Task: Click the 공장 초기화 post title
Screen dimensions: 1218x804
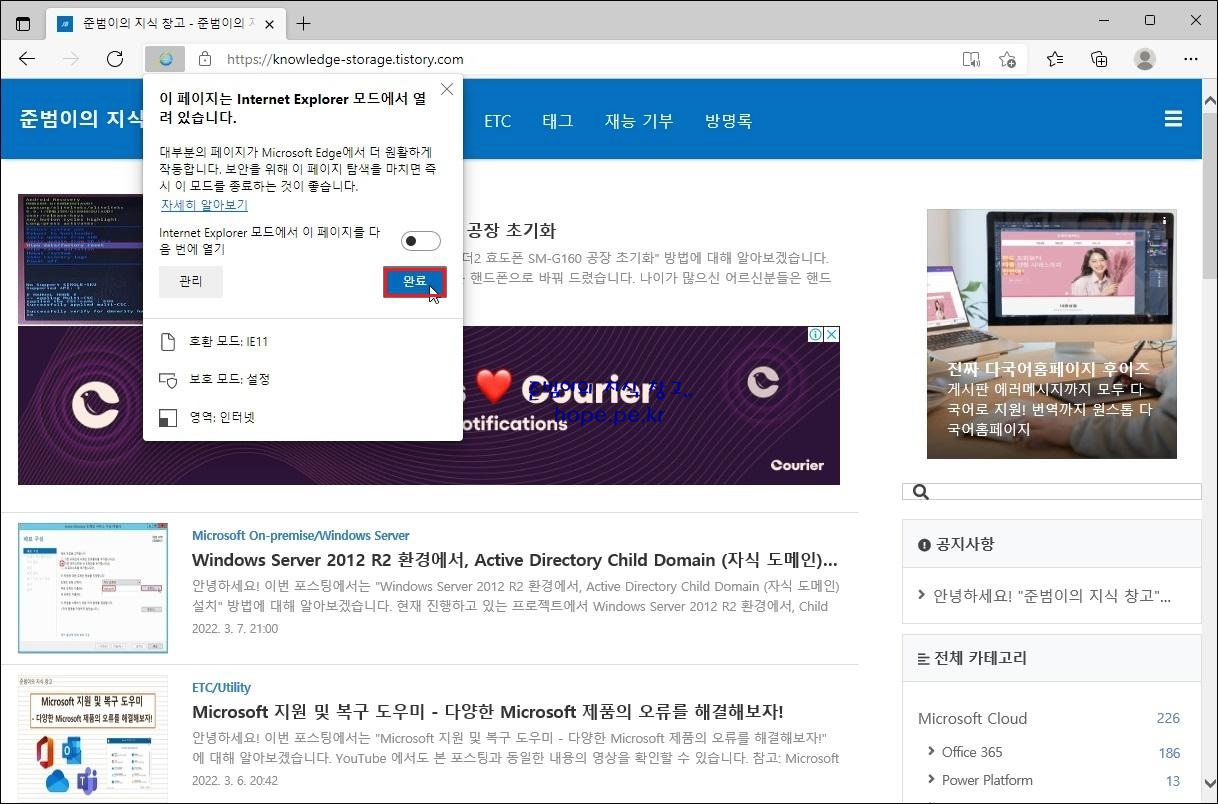Action: point(511,230)
